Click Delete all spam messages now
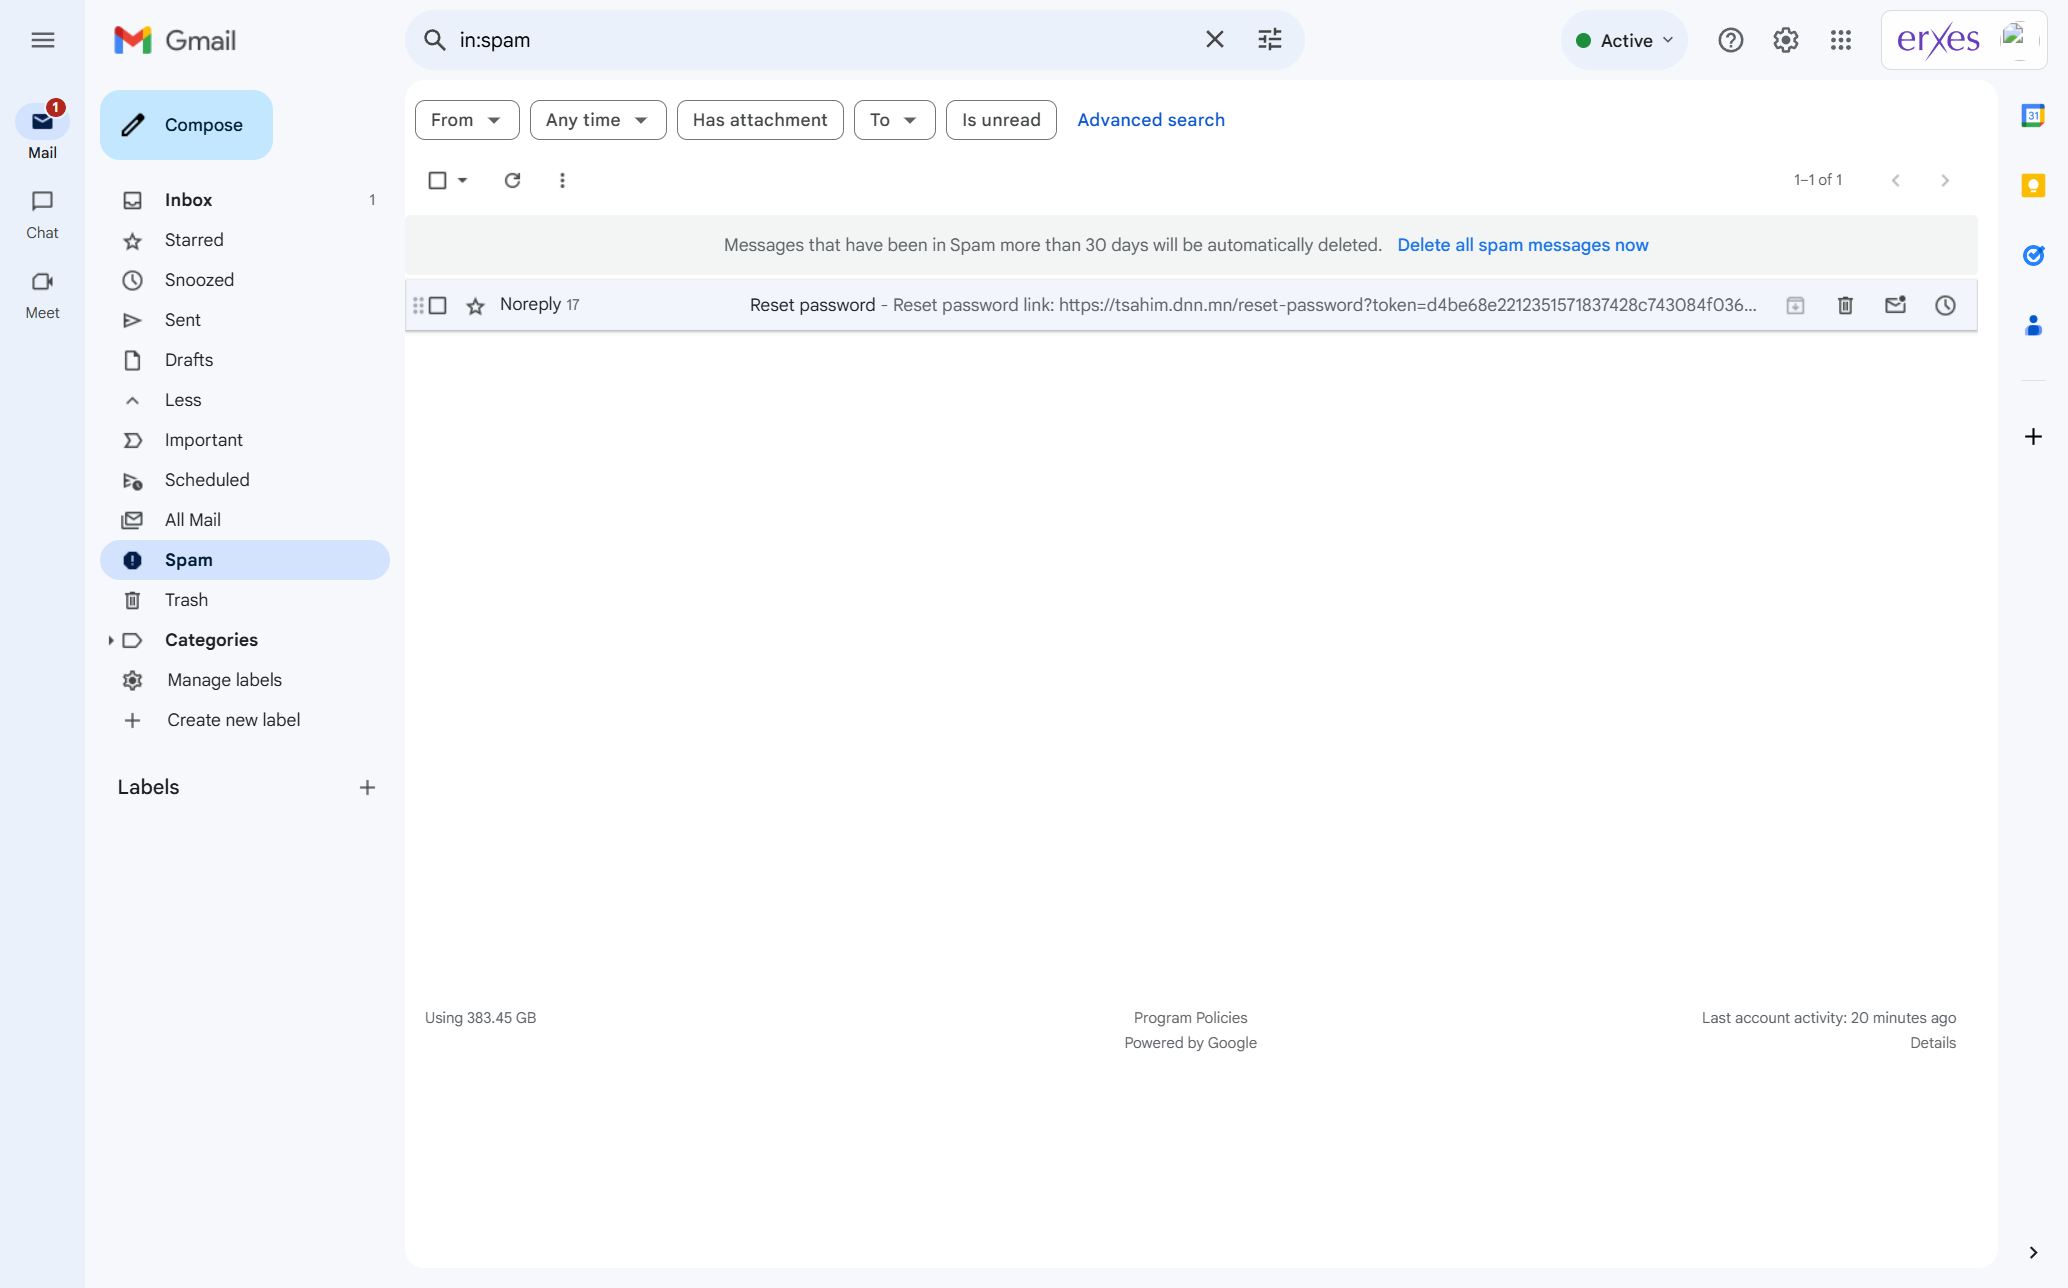Image resolution: width=2068 pixels, height=1288 pixels. point(1523,245)
